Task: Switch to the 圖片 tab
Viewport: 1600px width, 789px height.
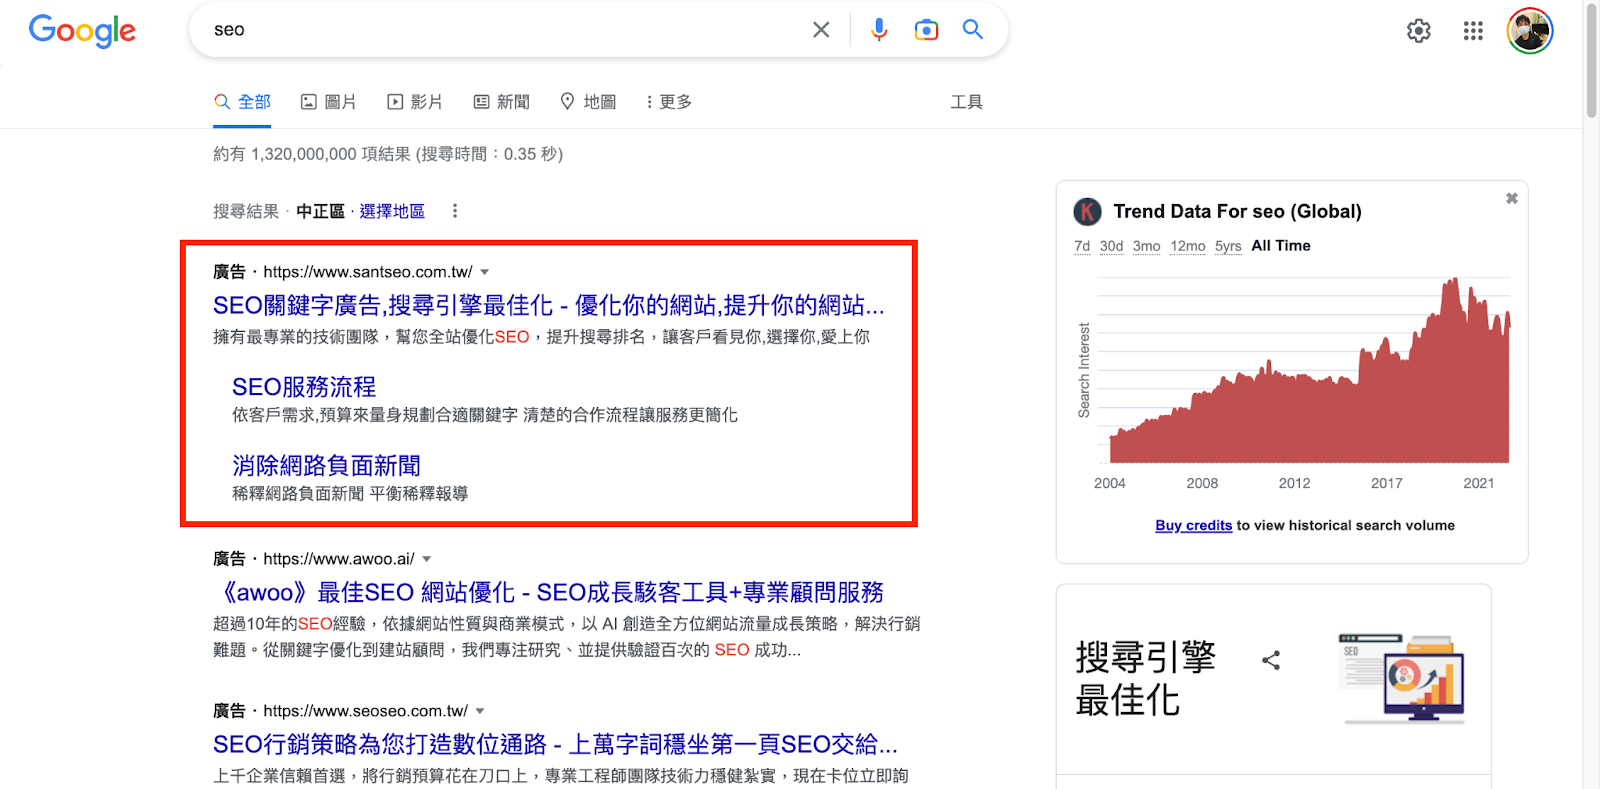Action: pyautogui.click(x=329, y=102)
